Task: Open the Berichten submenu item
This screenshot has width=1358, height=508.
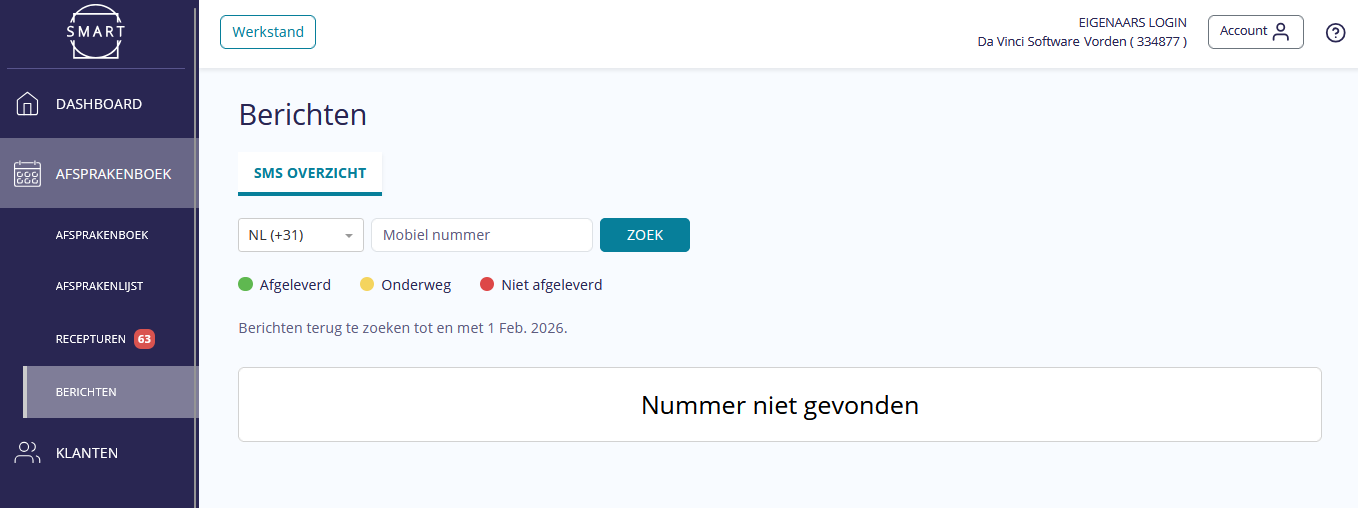Action: (86, 392)
